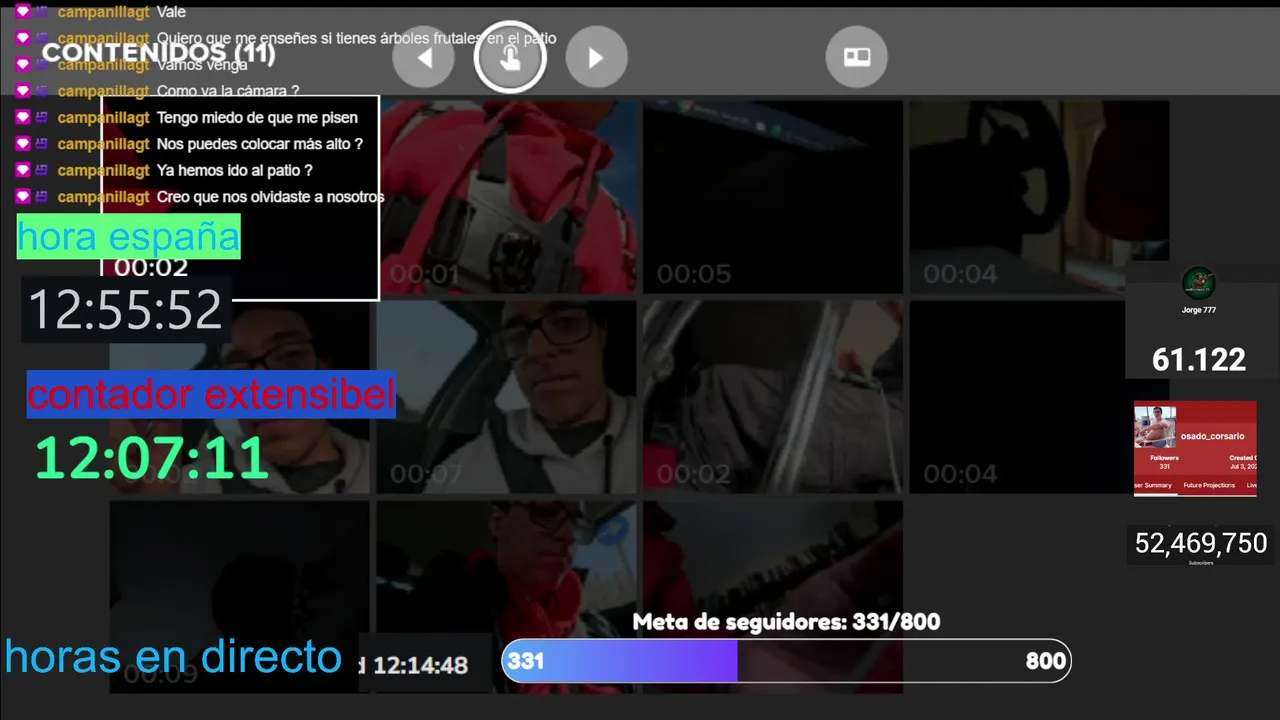This screenshot has width=1280, height=720.
Task: Click the CONTENIDOS (11) title
Action: click(158, 51)
